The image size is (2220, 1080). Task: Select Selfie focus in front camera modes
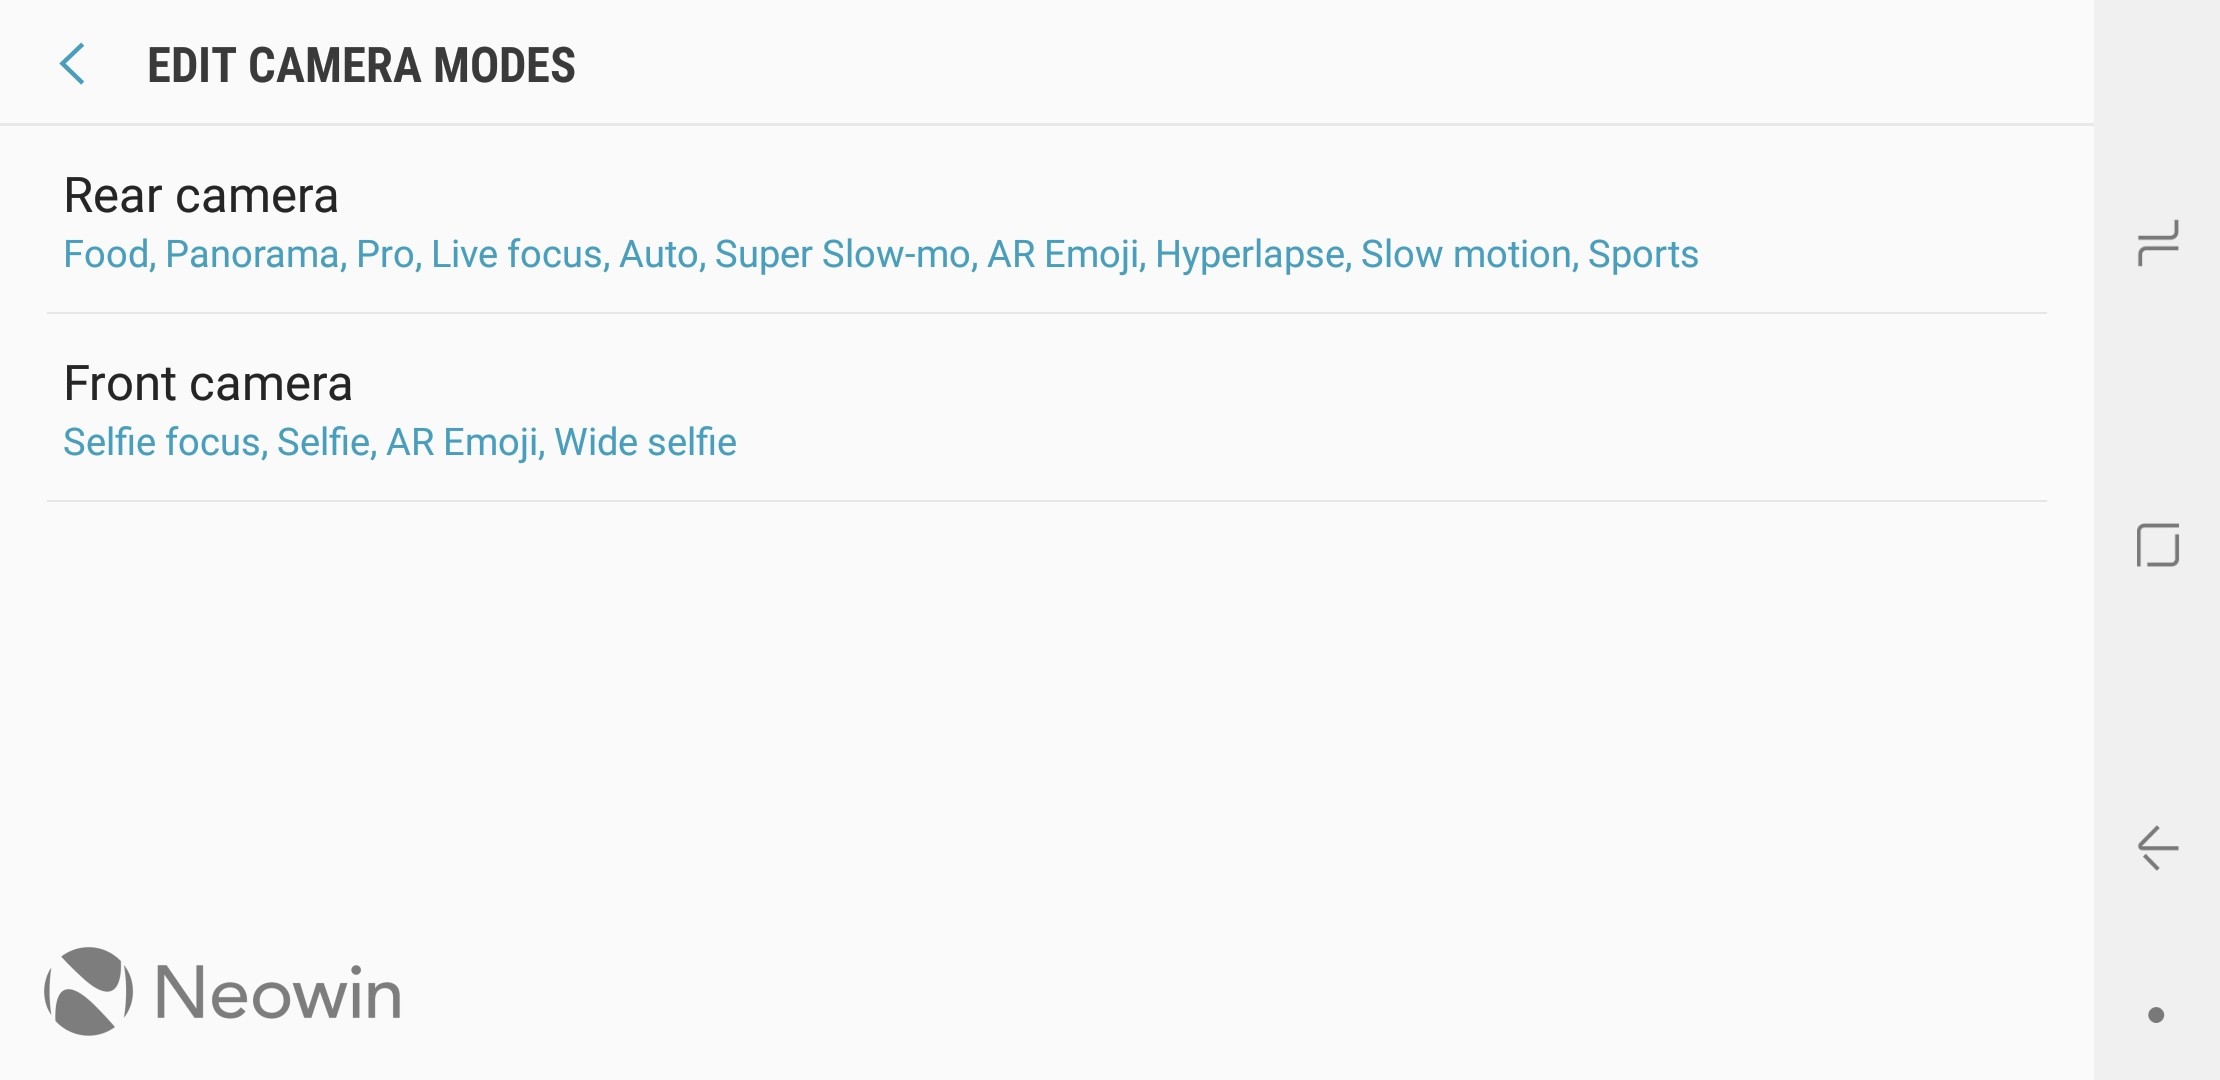pos(162,442)
